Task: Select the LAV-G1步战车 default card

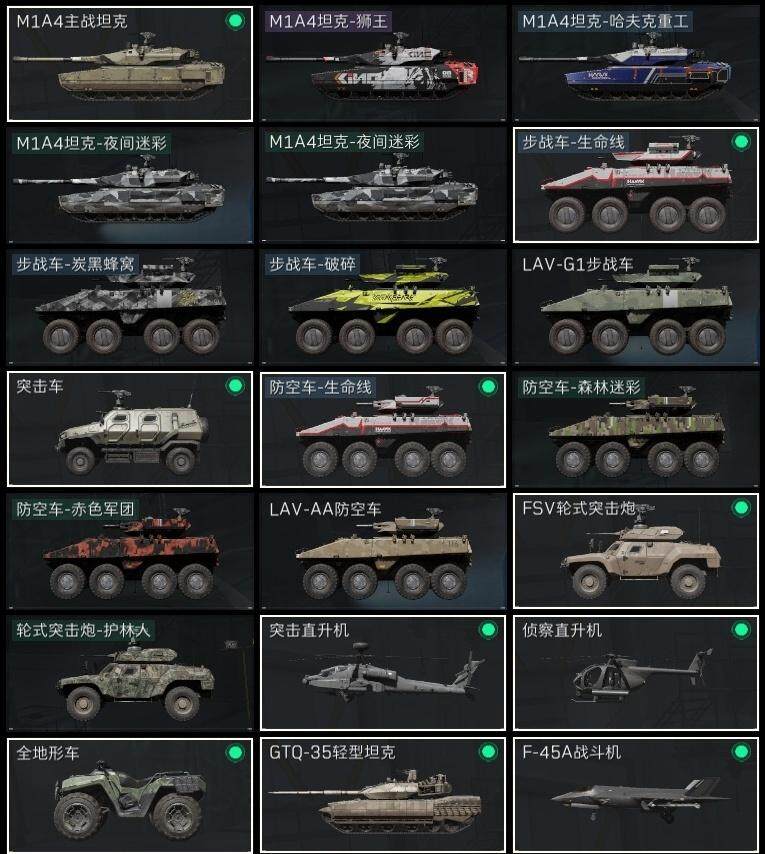Action: pyautogui.click(x=635, y=308)
